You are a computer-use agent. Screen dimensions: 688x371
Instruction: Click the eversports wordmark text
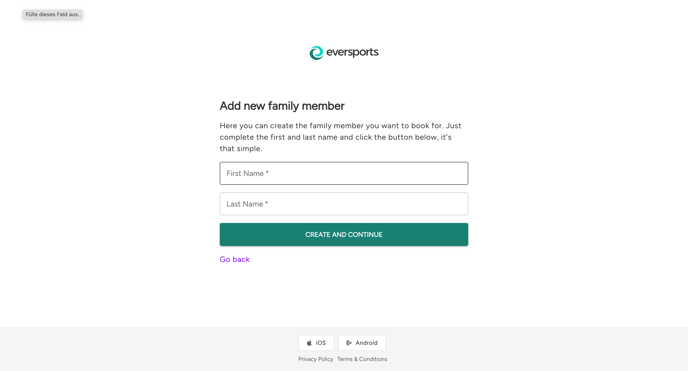(x=352, y=52)
